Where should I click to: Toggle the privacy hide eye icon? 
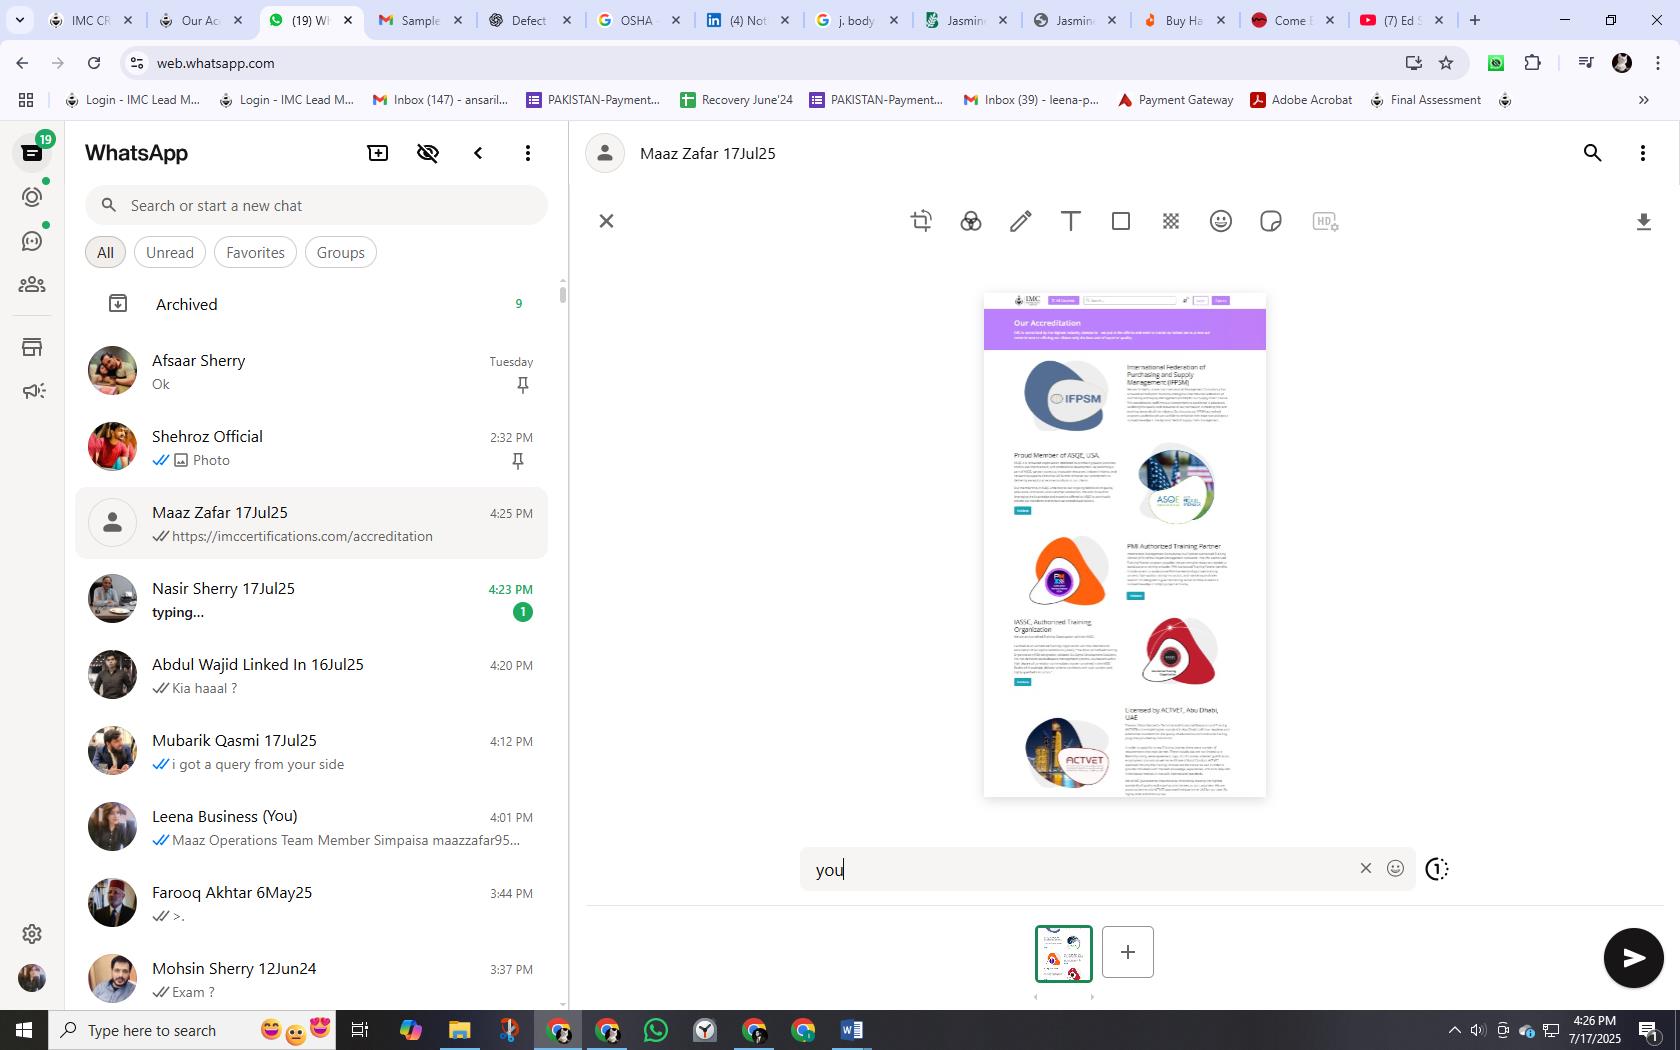(428, 153)
